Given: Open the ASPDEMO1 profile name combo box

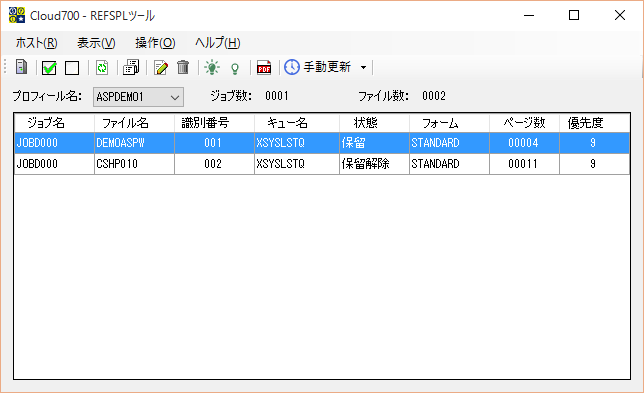Looking at the screenshot, I should pyautogui.click(x=138, y=97).
